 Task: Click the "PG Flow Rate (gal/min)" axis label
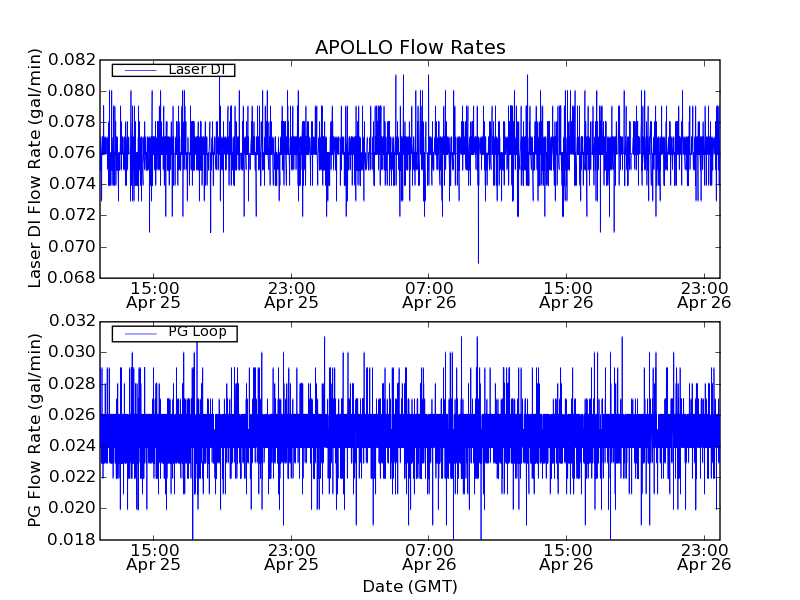coord(34,430)
